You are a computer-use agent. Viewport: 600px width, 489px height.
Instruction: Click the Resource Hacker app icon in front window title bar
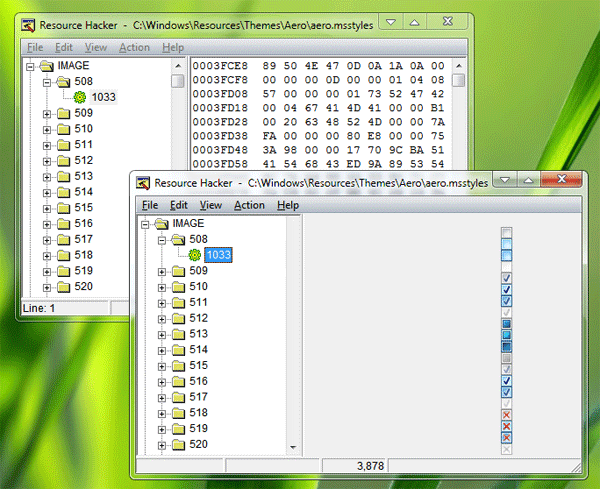coord(143,183)
